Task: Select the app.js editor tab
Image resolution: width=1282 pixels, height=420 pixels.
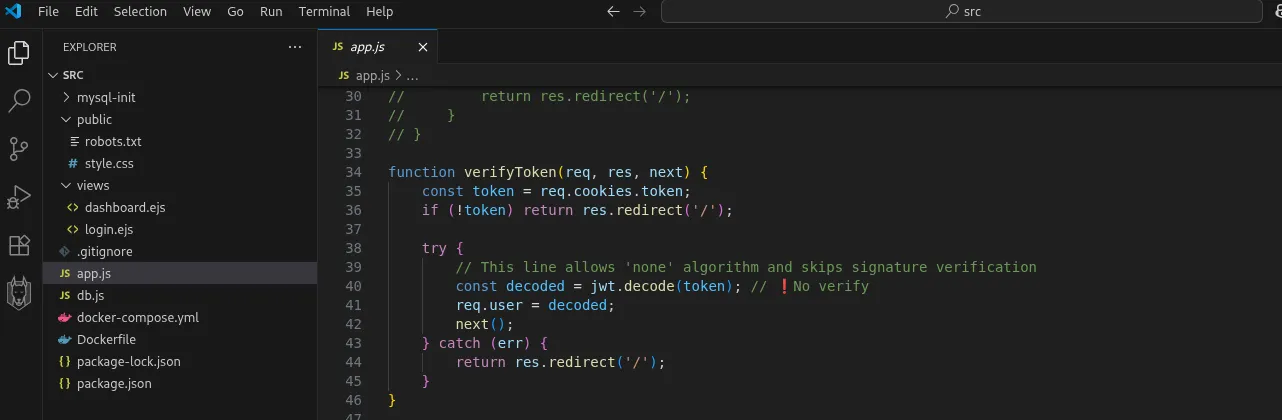Action: [x=378, y=47]
